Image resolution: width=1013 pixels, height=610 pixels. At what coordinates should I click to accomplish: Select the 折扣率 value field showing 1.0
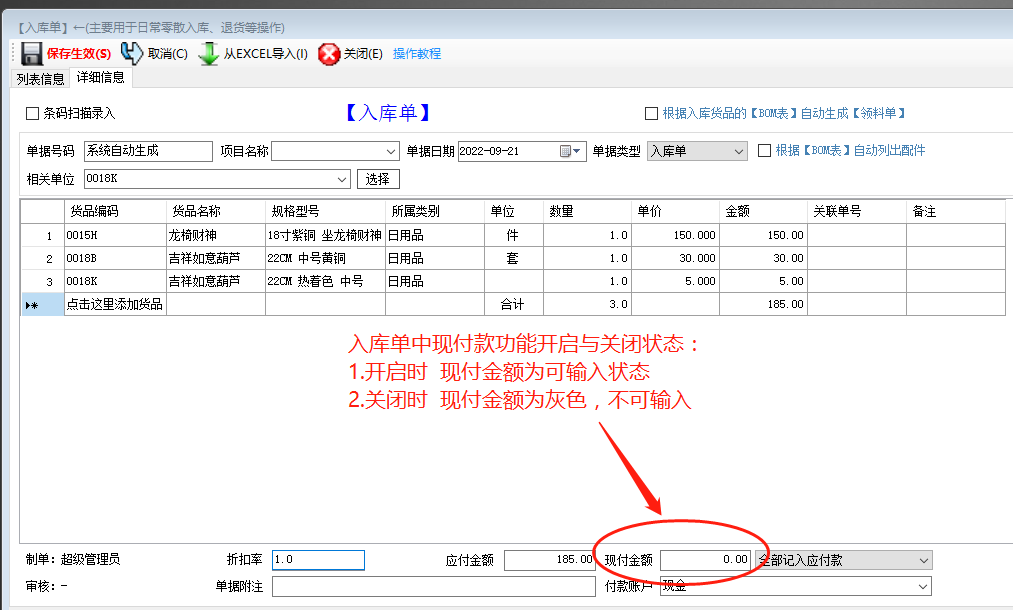click(317, 560)
